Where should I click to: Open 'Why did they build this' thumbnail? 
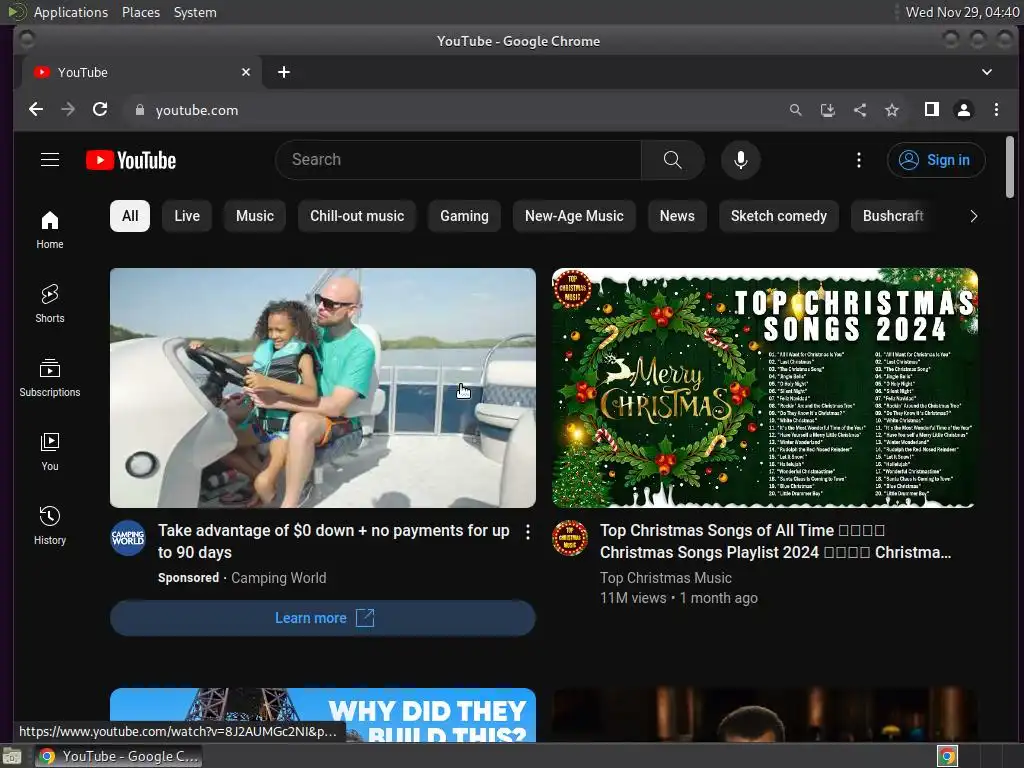323,715
